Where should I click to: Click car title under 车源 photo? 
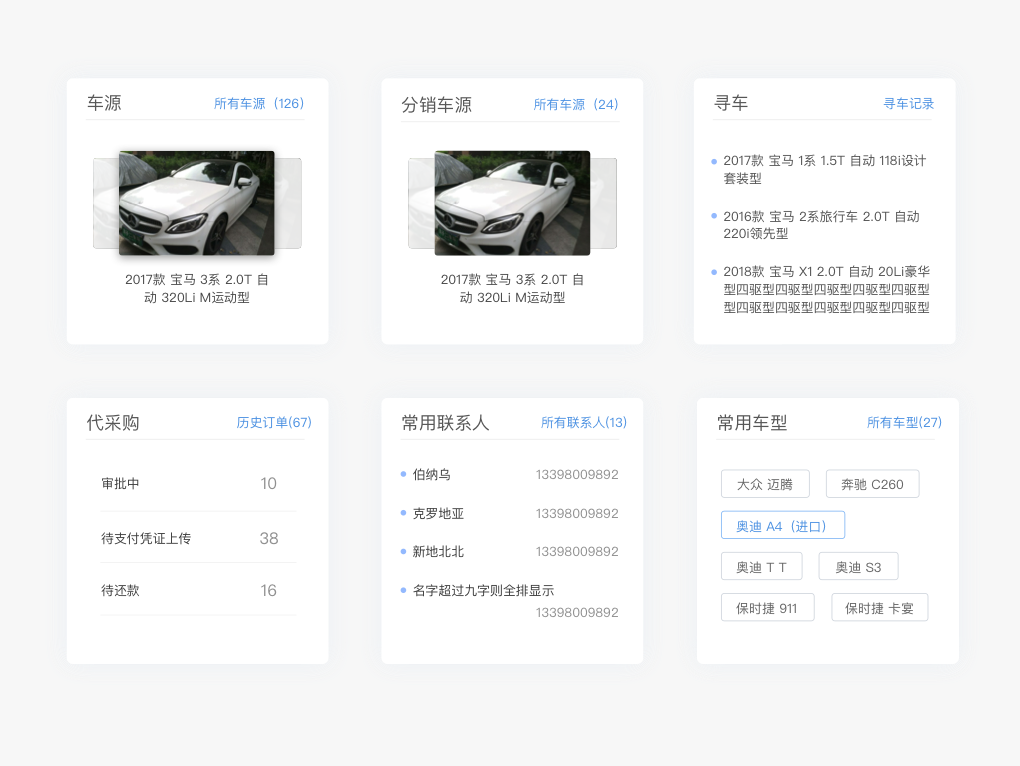point(196,288)
